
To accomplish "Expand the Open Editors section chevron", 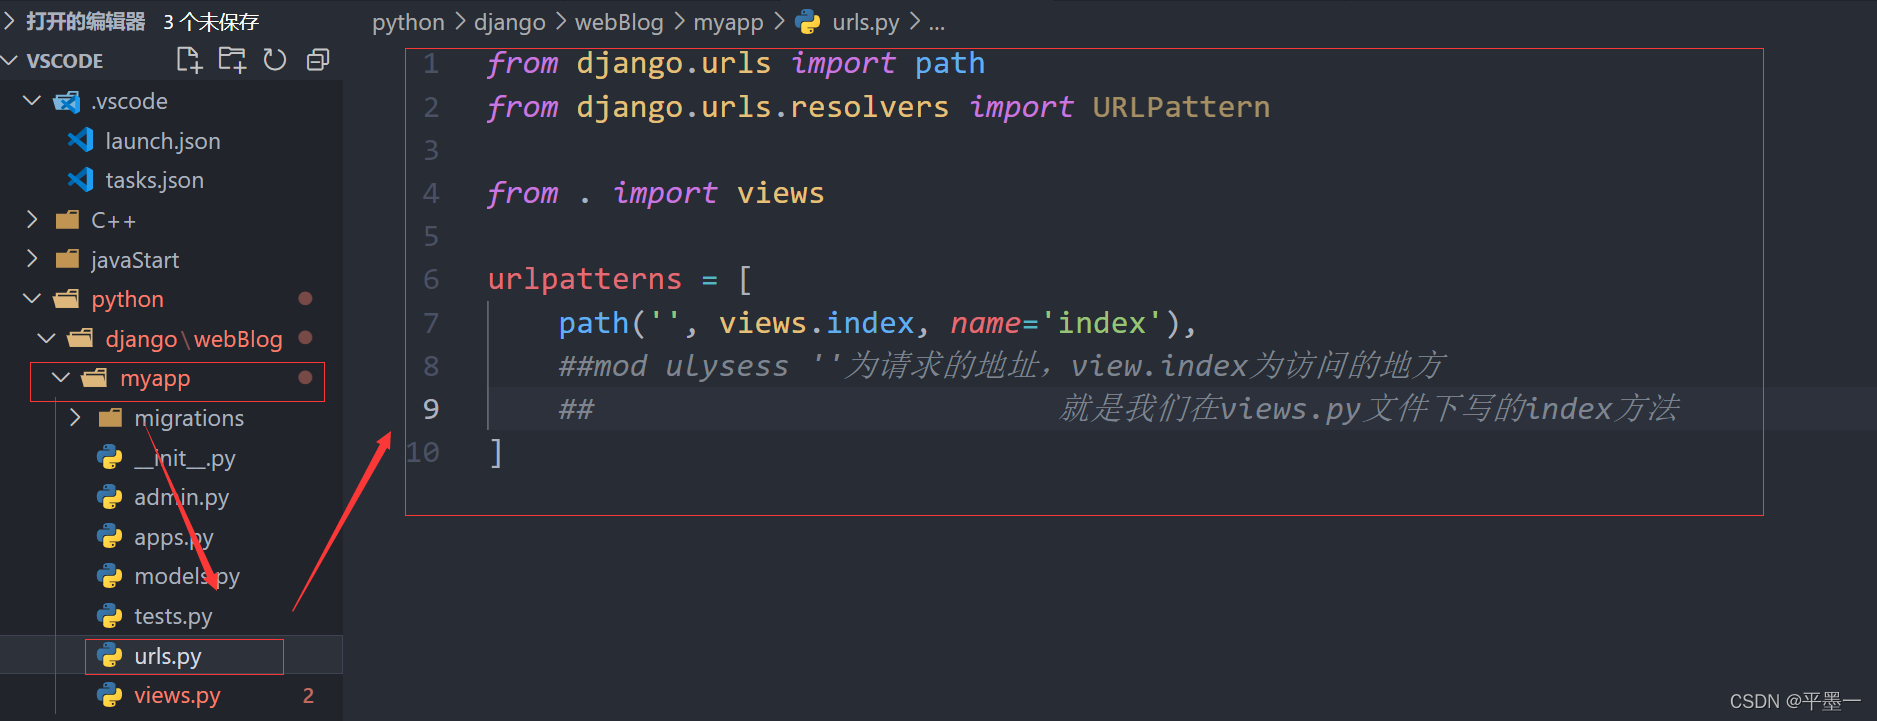I will coord(9,21).
